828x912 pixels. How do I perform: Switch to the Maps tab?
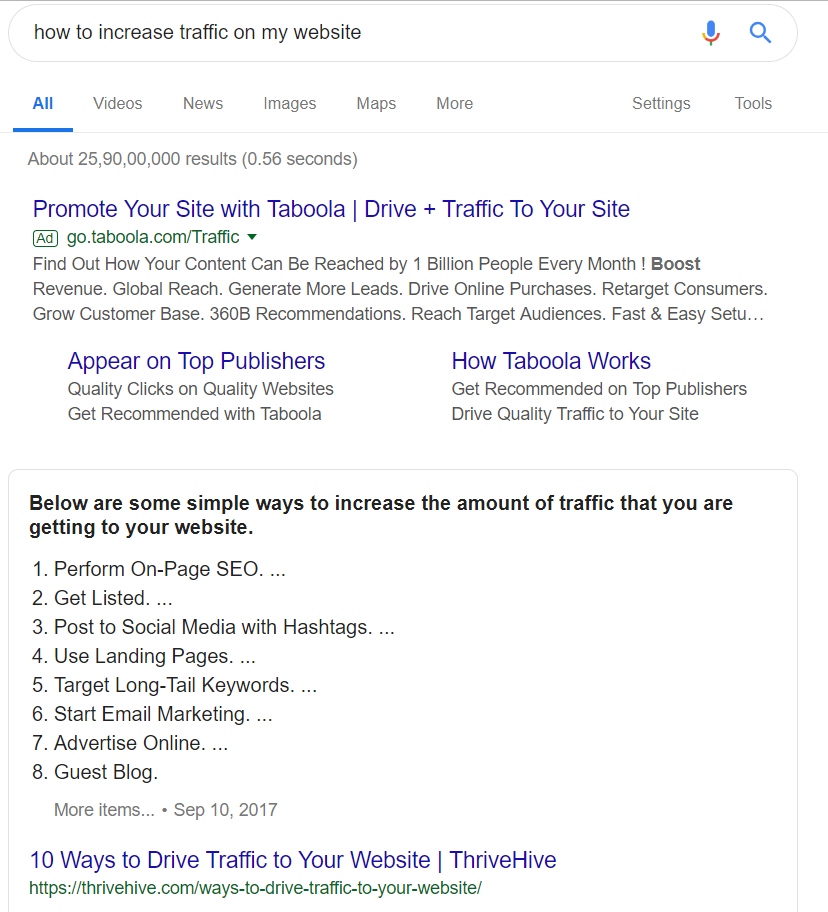tap(376, 104)
